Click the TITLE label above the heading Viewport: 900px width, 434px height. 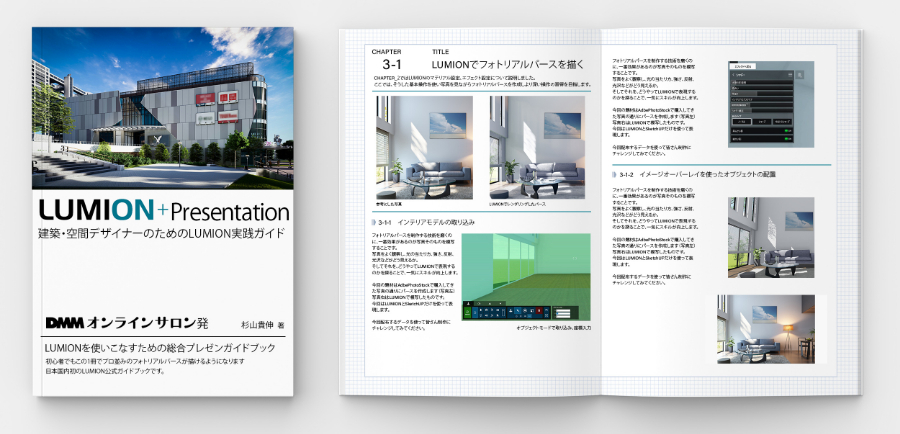click(x=440, y=52)
